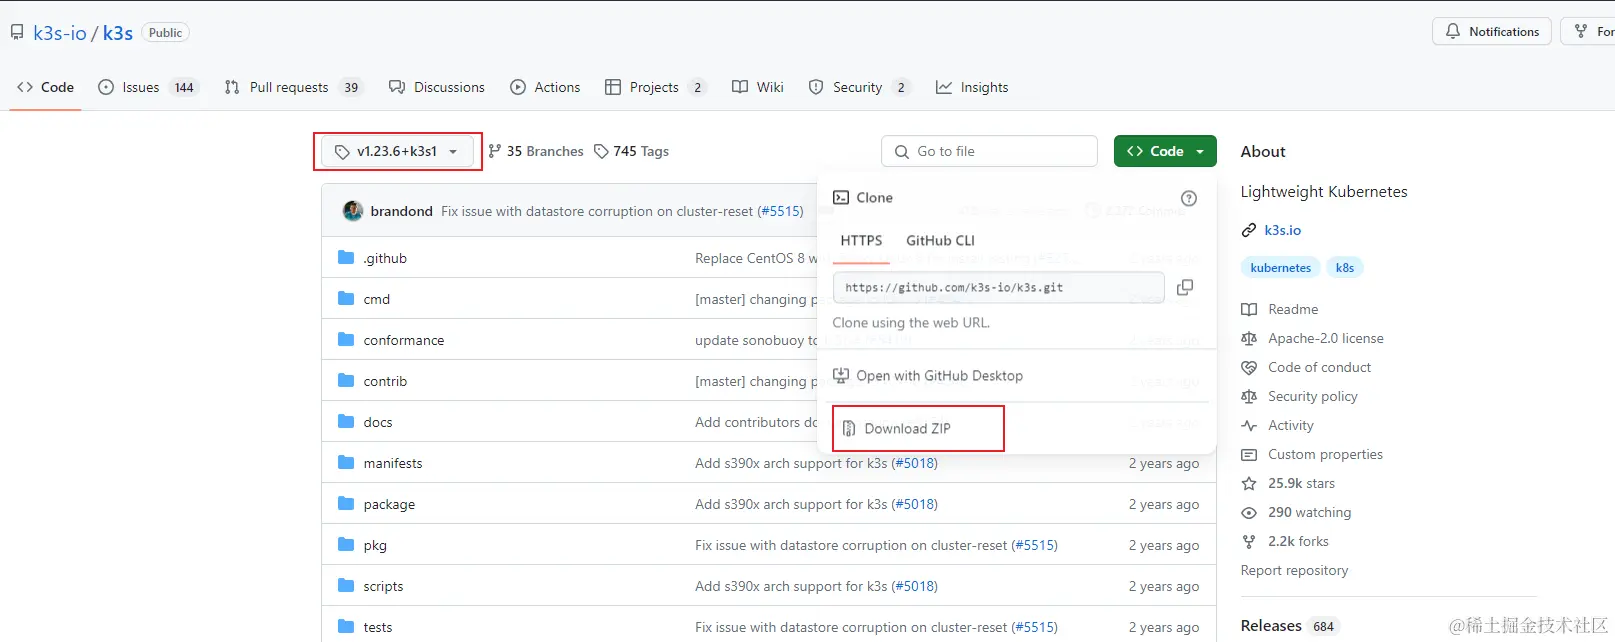Click the star icon in About
This screenshot has height=642, width=1615.
tap(1249, 483)
